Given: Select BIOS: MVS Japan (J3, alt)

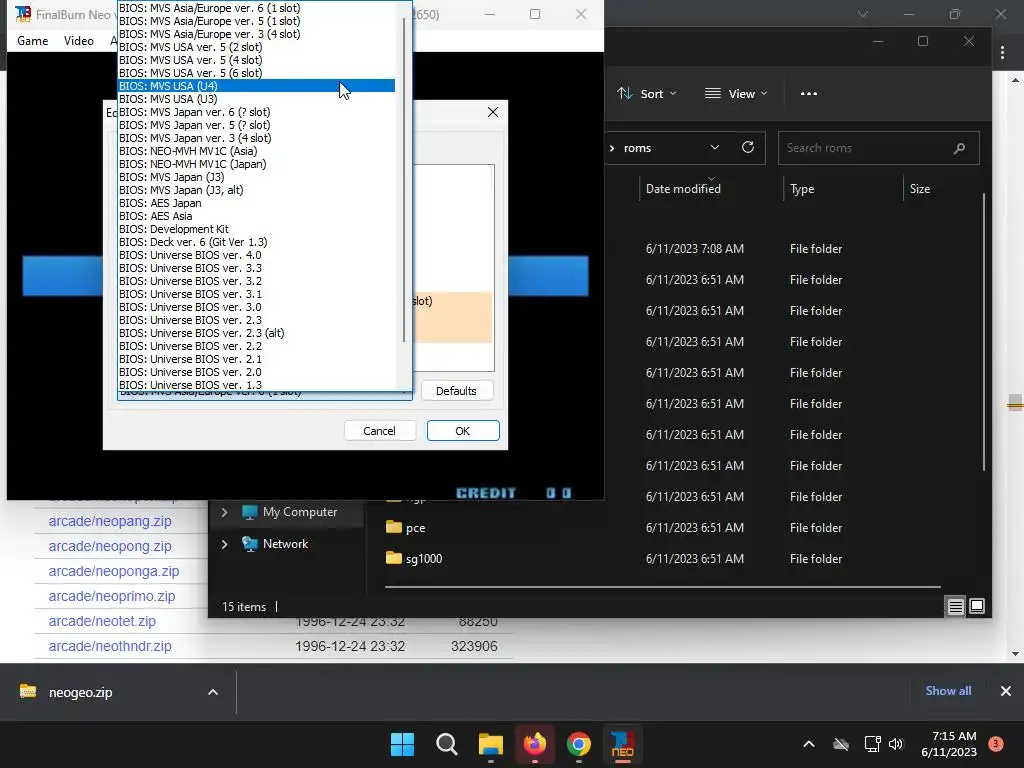Looking at the screenshot, I should pyautogui.click(x=256, y=190).
